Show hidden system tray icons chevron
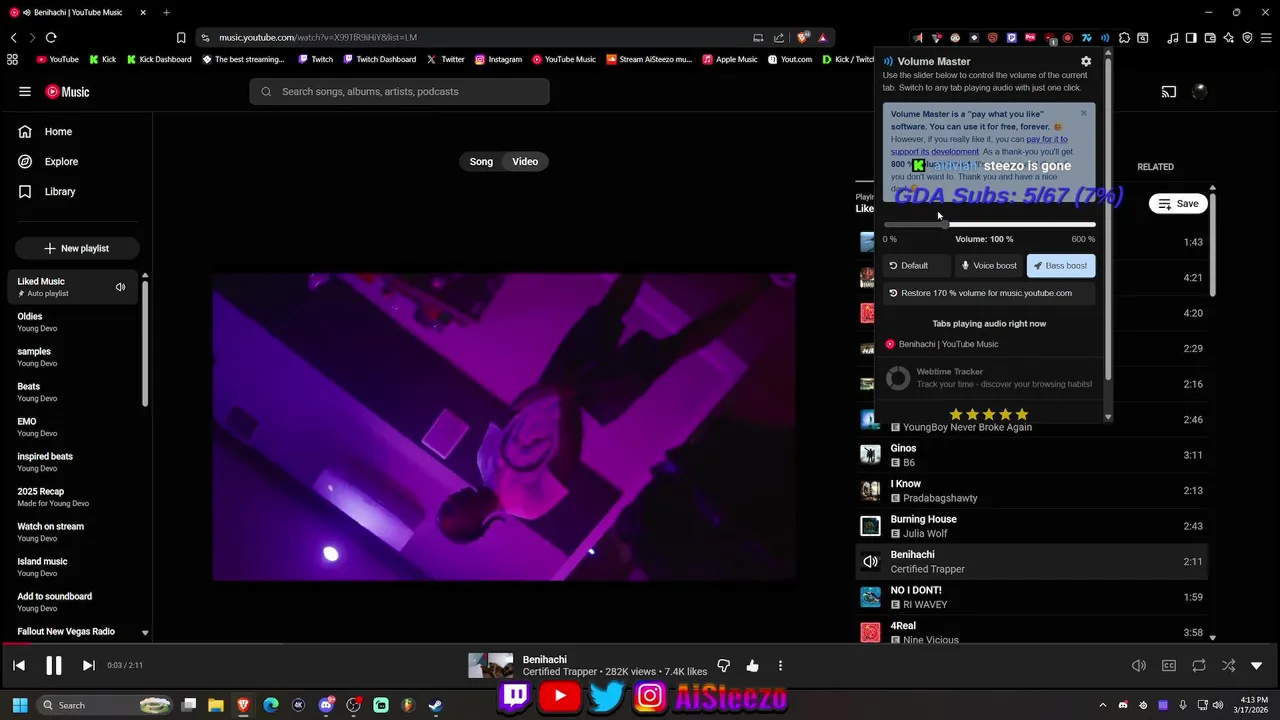 pos(1103,705)
